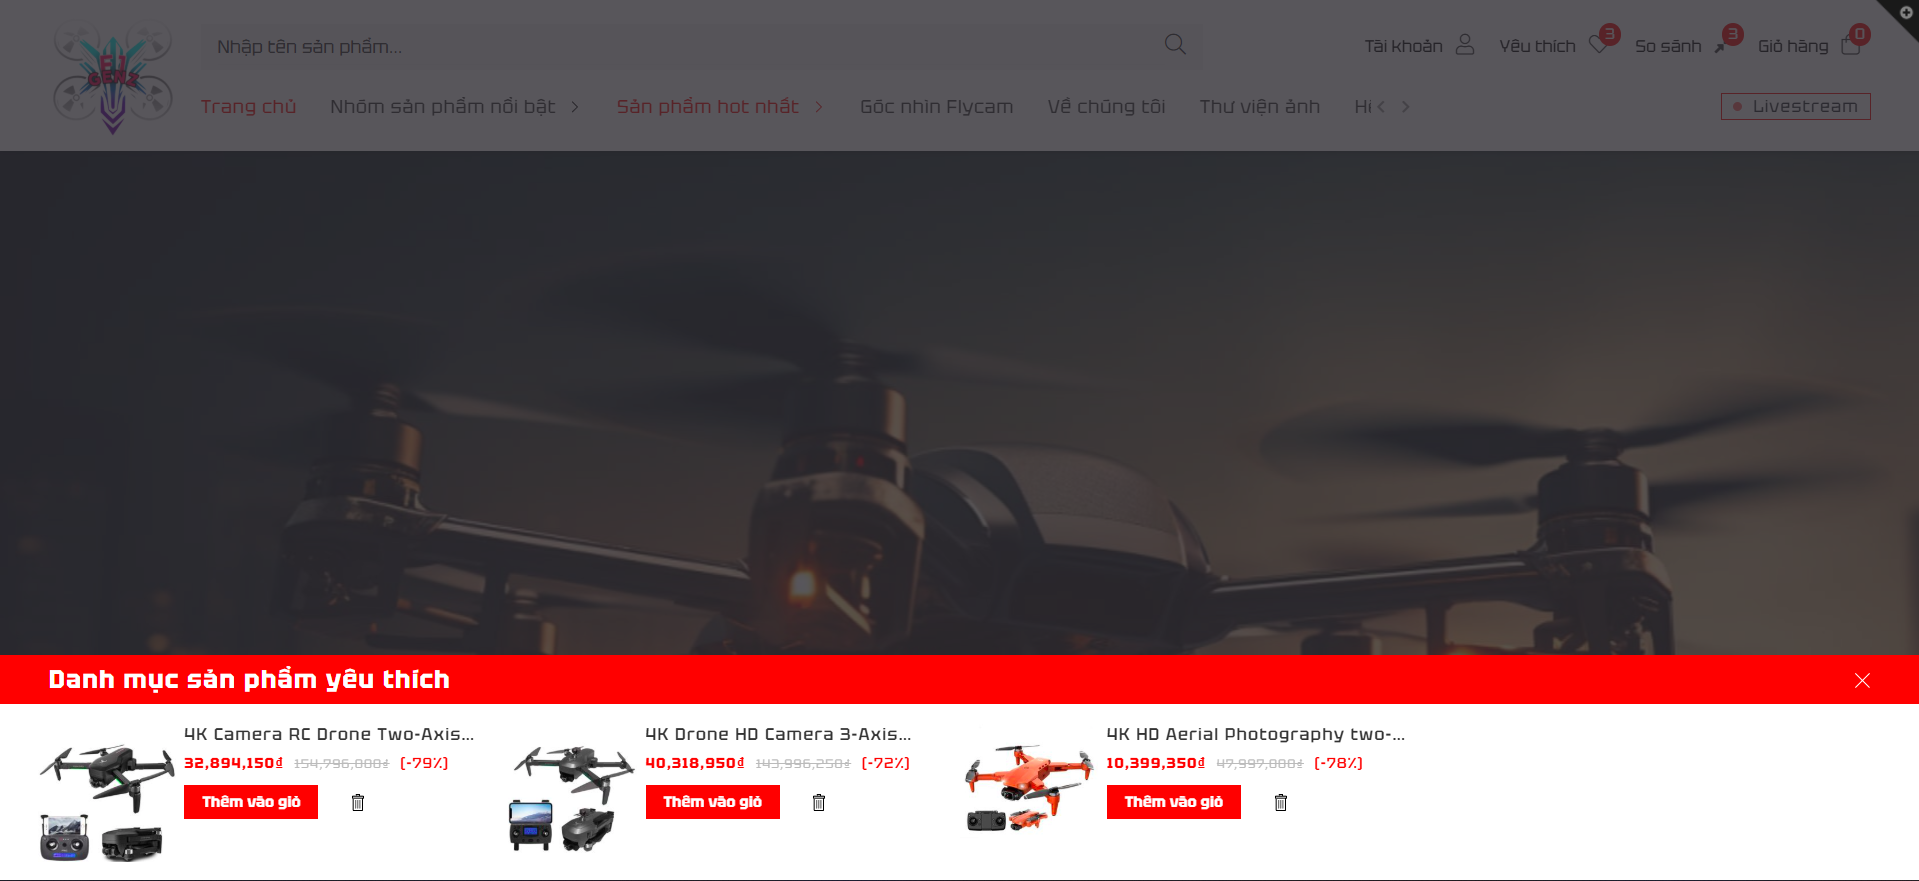The width and height of the screenshot is (1919, 881).
Task: Trash the 4K HD Aerial Photography item
Action: 1281,802
